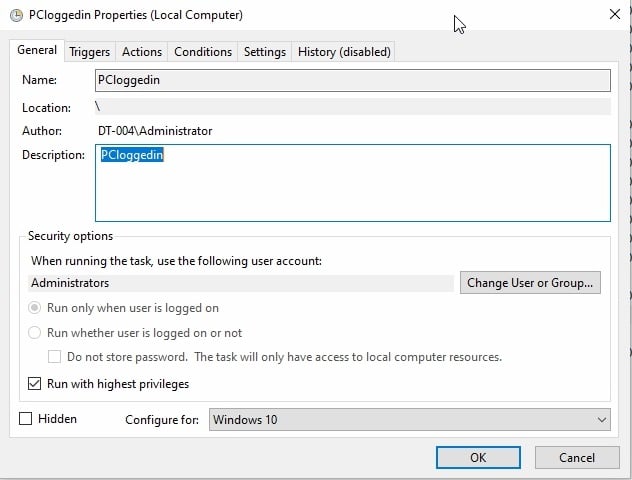Open the Triggers tab
Screen dimensions: 632x480
pyautogui.click(x=89, y=52)
